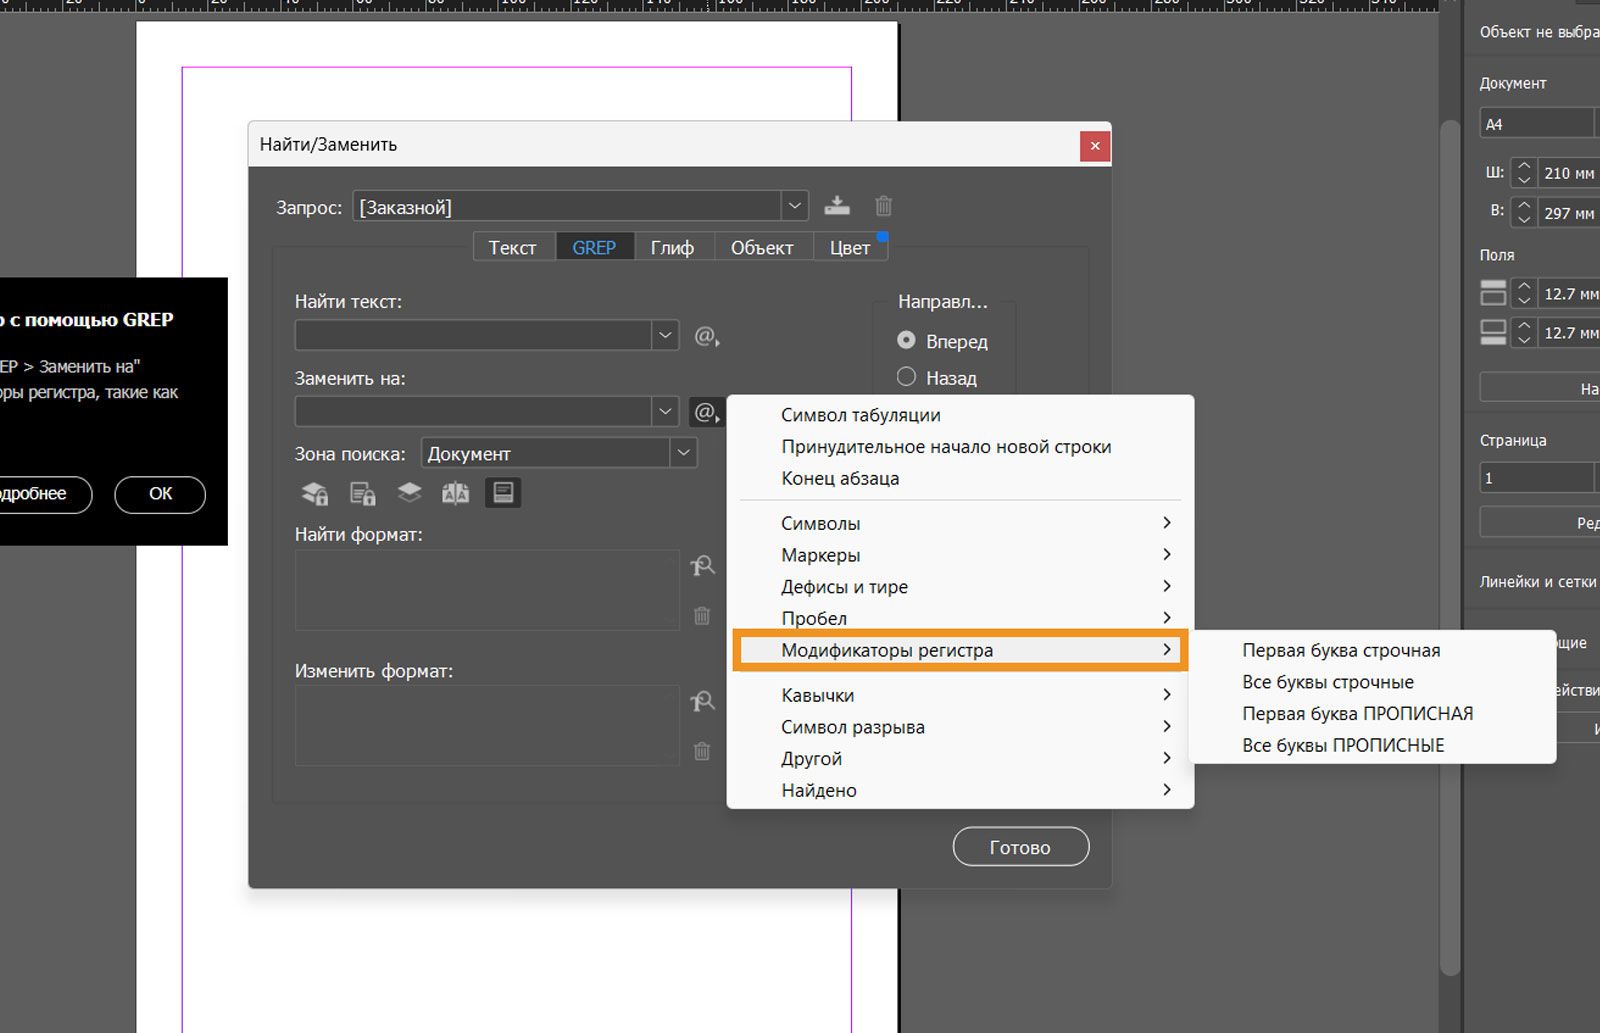This screenshot has height=1033, width=1600.
Task: Expand the Маркеры submenu
Action: (x=960, y=555)
